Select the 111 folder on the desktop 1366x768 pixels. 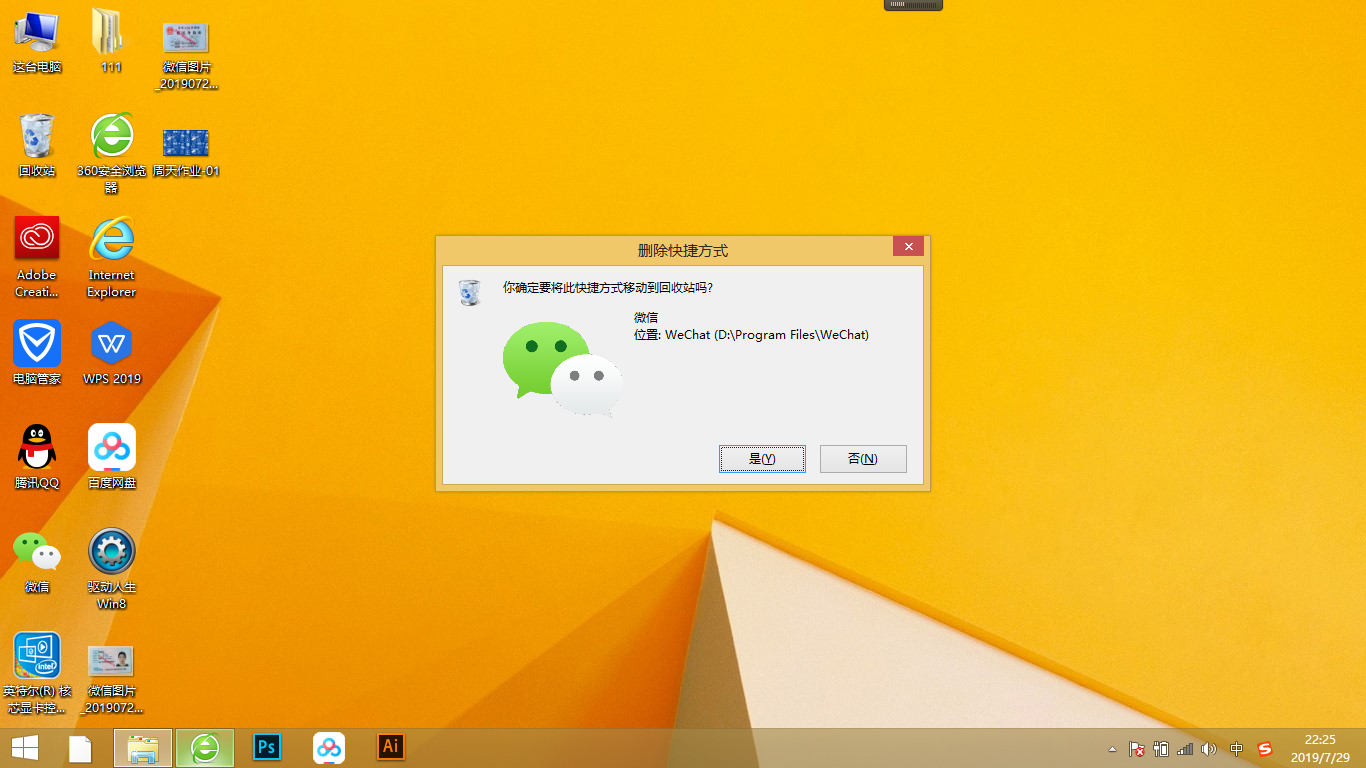point(111,41)
